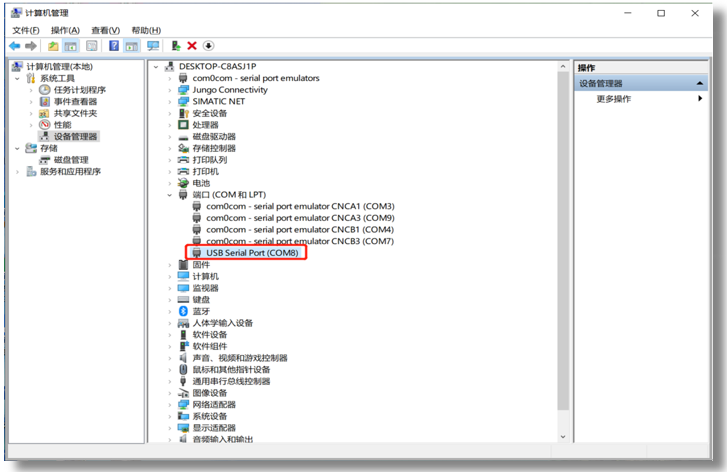This screenshot has width=727, height=472.
Task: Select 磁盘管理 in left tree
Action: 71,160
